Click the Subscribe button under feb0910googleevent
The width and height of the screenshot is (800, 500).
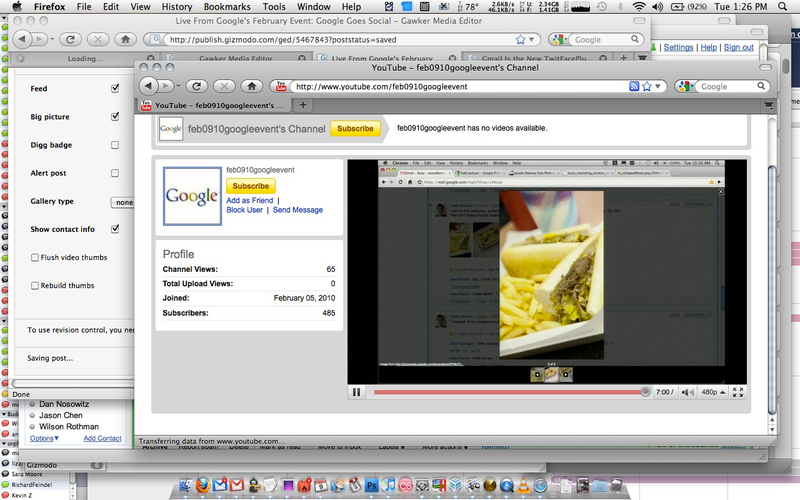coord(251,186)
